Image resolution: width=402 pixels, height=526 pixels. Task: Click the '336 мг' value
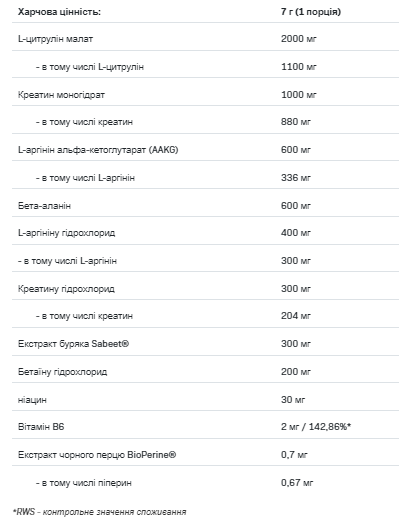[x=296, y=178]
